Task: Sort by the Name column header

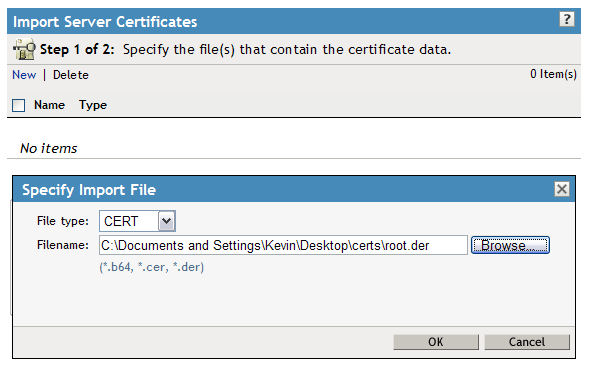Action: [x=49, y=105]
